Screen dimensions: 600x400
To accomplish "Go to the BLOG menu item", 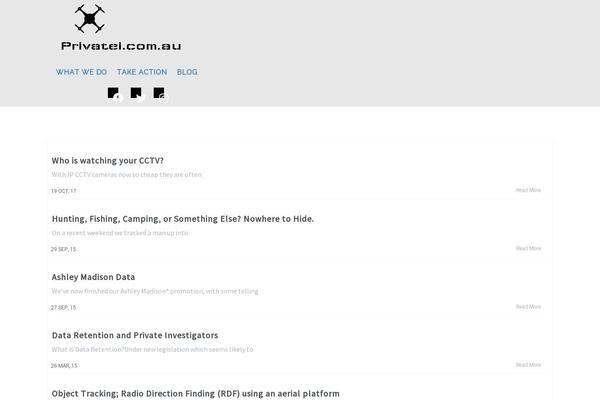I will coord(187,72).
